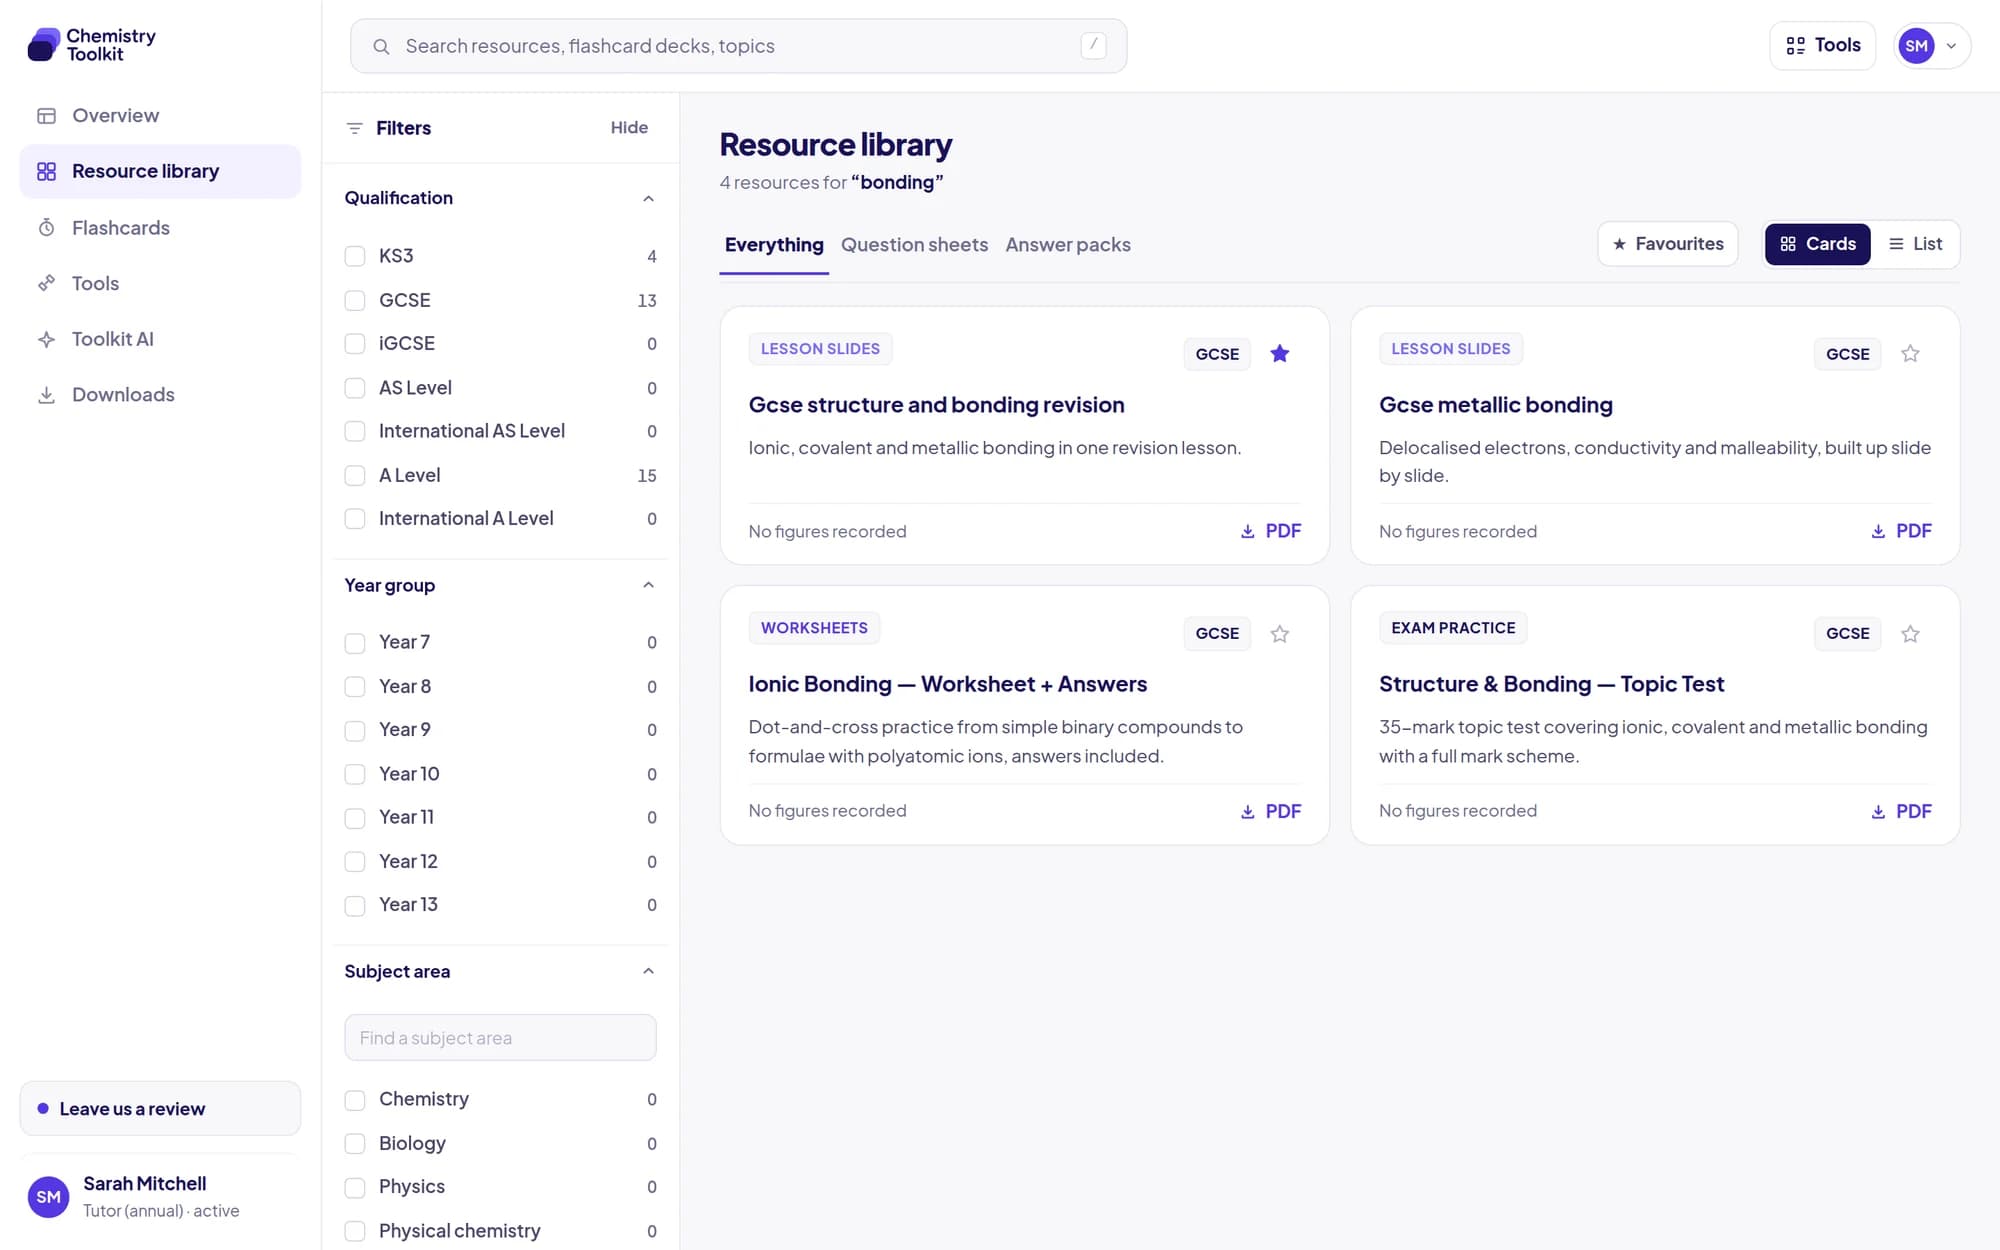
Task: Click the search magnifier icon
Action: (381, 46)
